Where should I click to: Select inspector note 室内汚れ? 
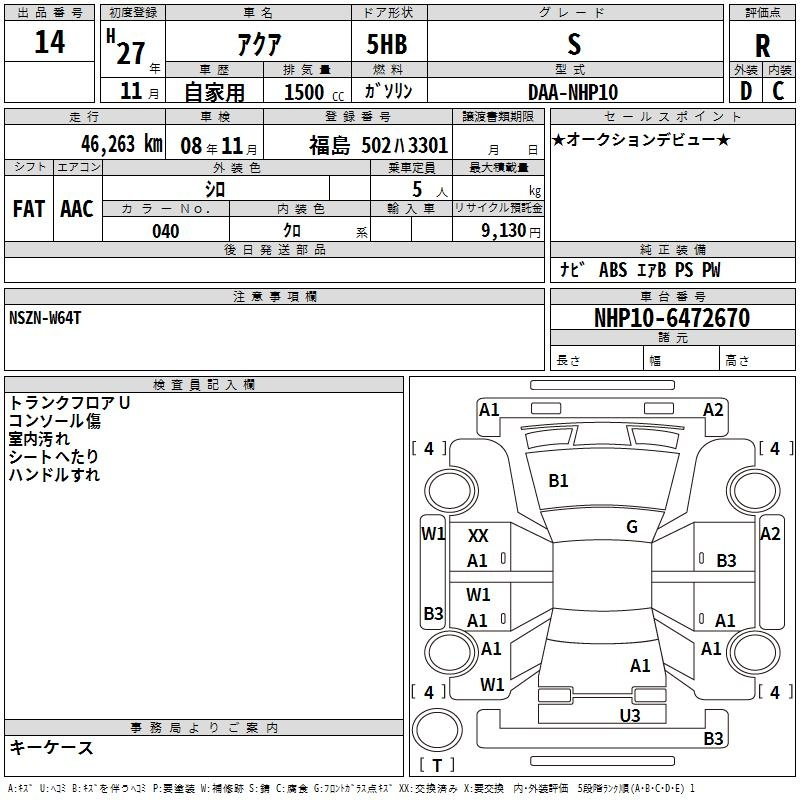pos(39,439)
